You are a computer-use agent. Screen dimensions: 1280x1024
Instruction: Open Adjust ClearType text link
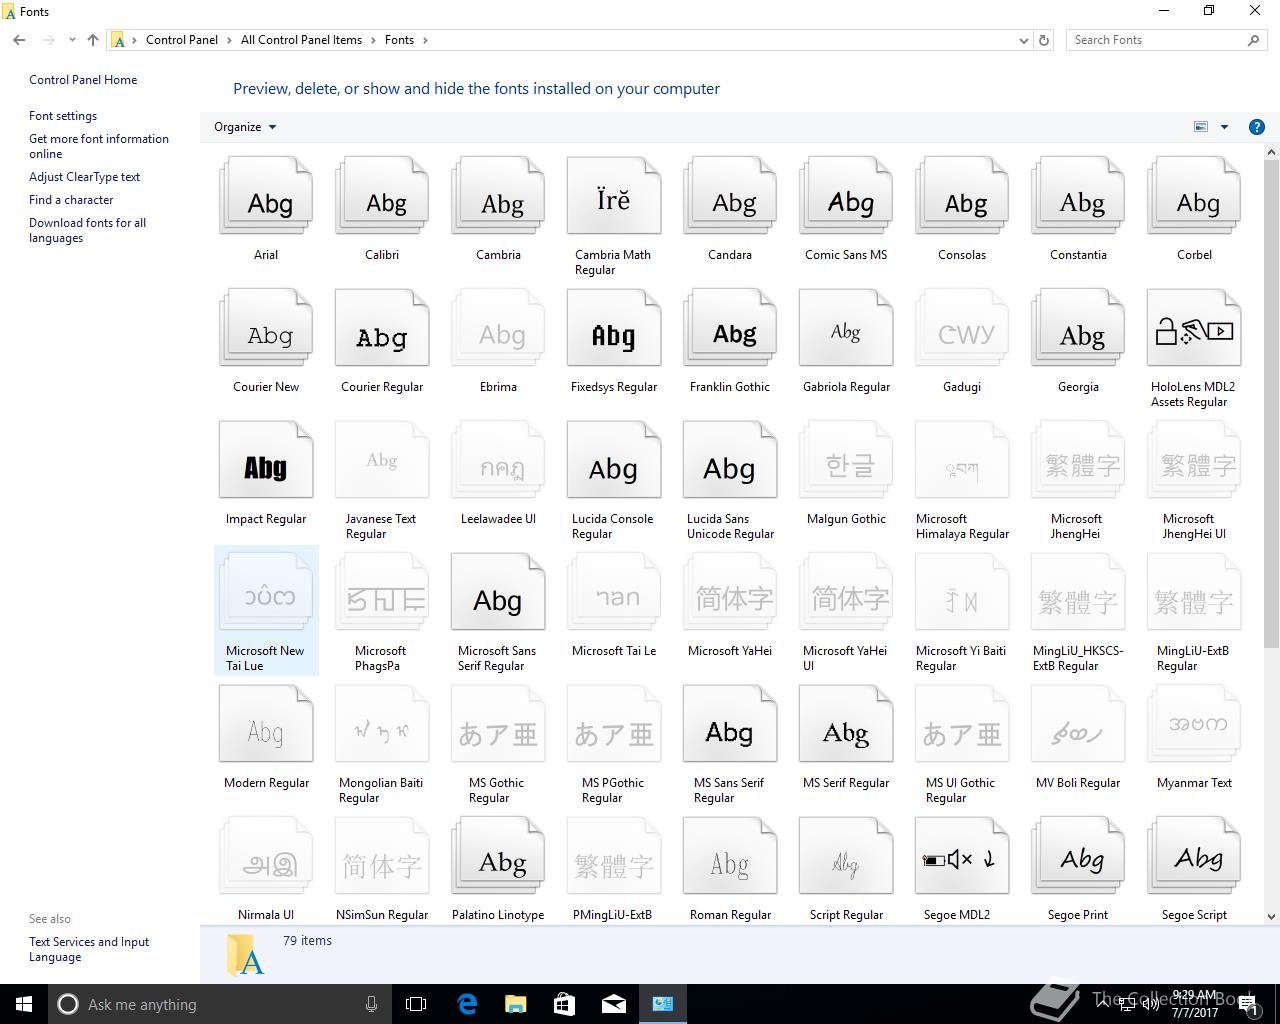click(x=84, y=177)
